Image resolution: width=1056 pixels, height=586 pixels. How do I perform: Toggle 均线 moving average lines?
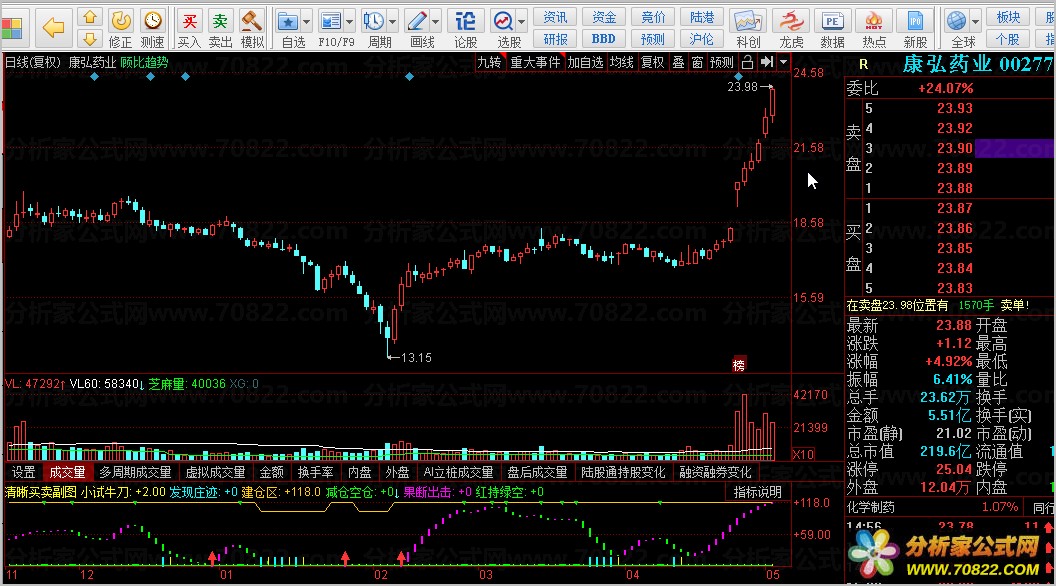(x=622, y=62)
